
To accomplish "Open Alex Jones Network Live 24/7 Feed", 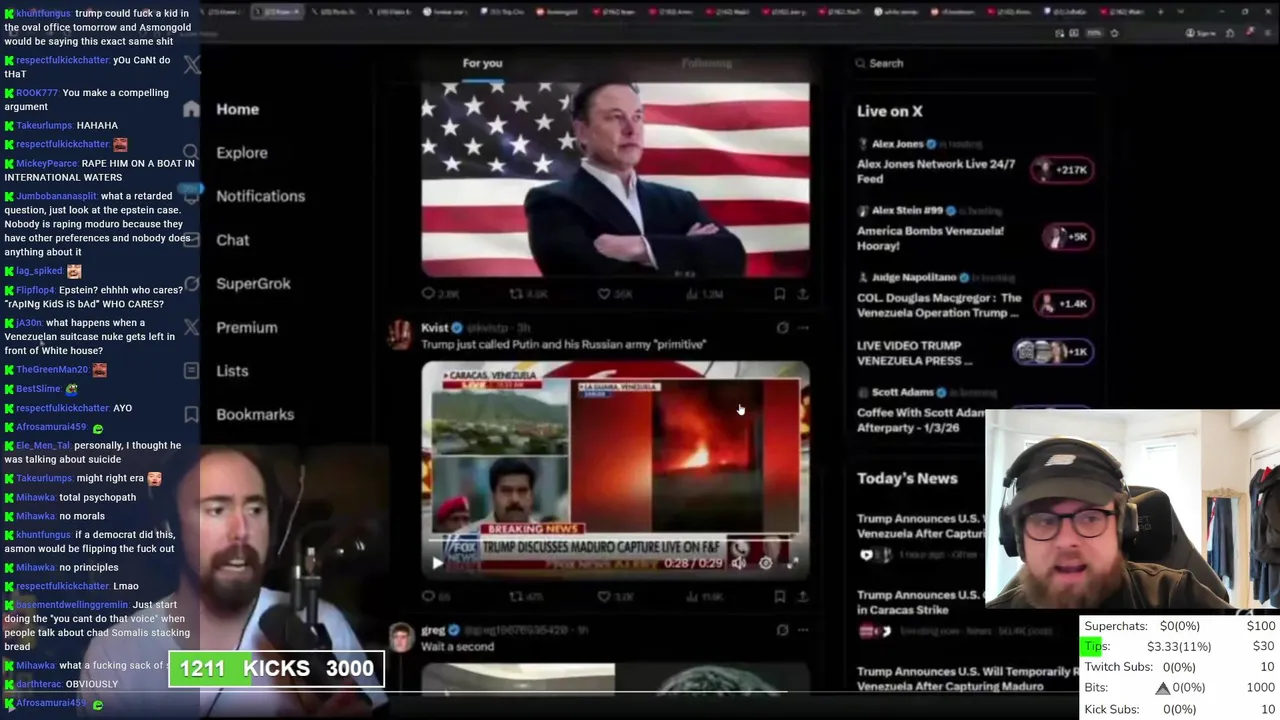I will pyautogui.click(x=936, y=171).
